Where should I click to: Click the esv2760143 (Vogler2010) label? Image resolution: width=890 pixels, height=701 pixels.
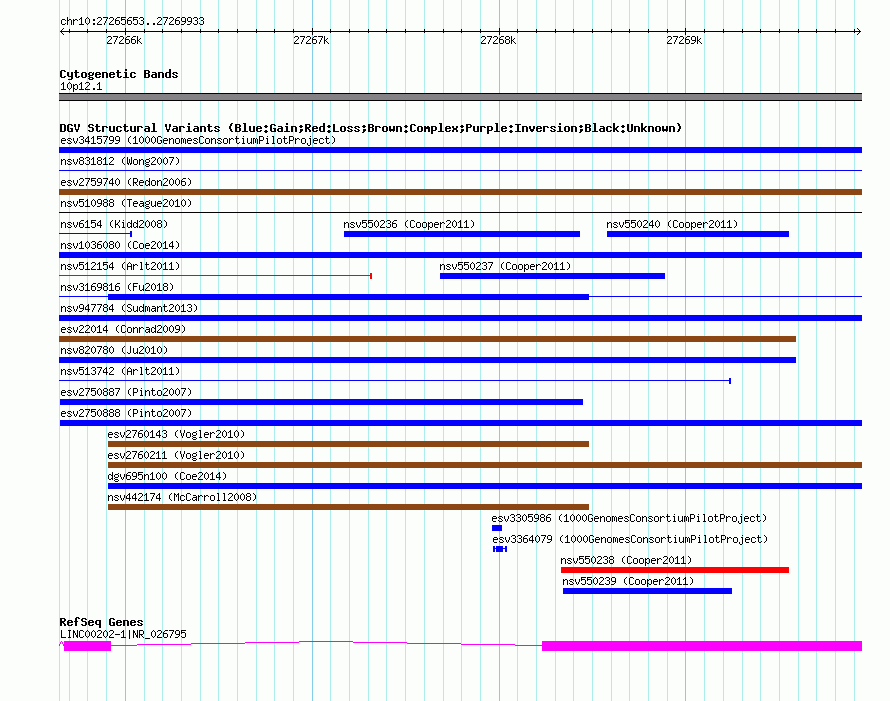click(x=176, y=434)
